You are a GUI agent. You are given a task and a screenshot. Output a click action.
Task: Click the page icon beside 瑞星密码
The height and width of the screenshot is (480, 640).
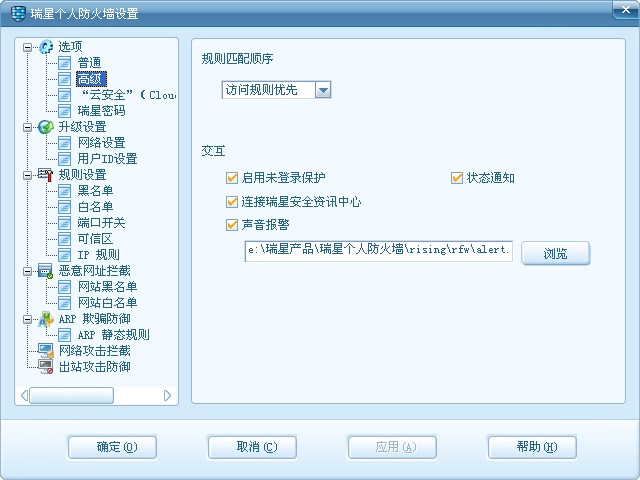click(x=64, y=111)
